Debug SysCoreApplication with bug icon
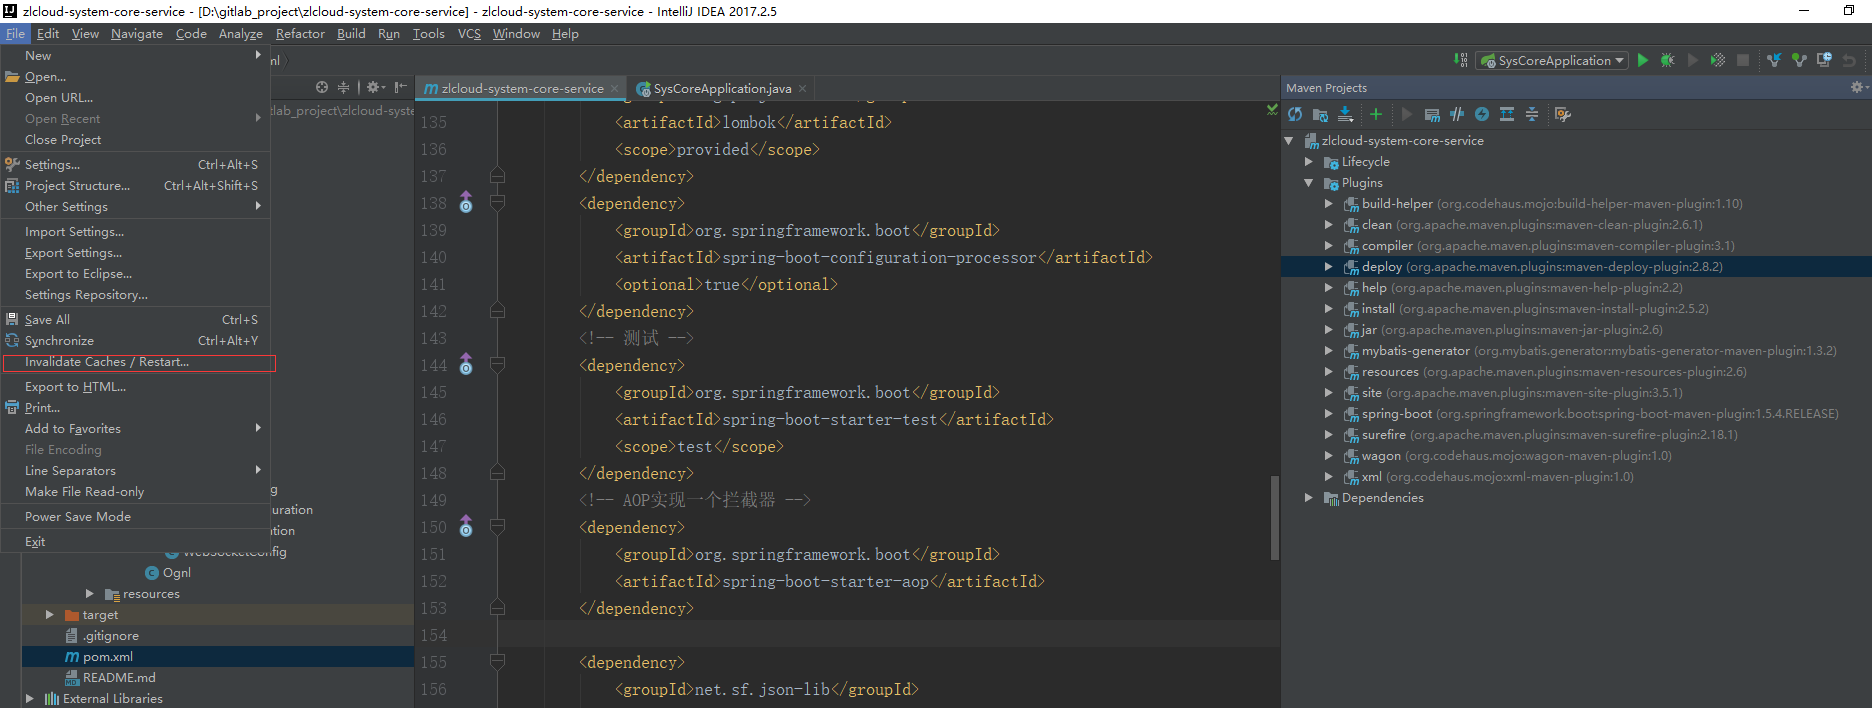 tap(1667, 60)
